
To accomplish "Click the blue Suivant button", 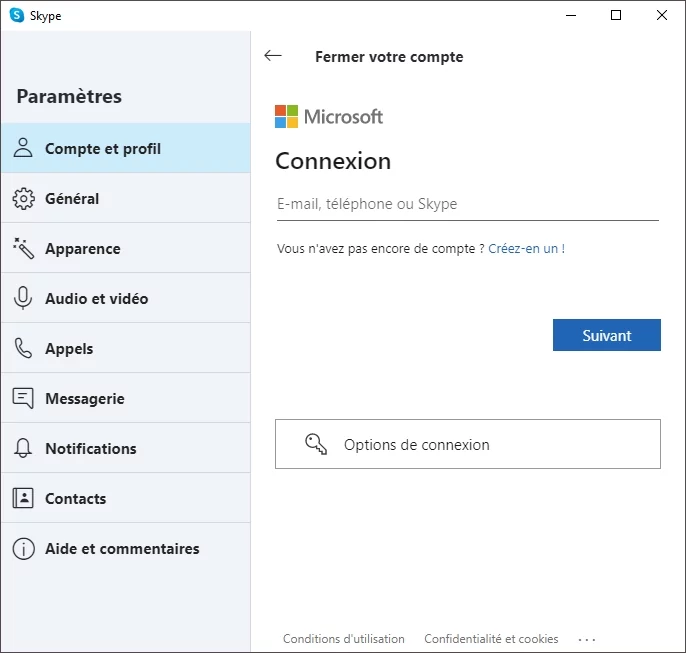I will pos(607,335).
